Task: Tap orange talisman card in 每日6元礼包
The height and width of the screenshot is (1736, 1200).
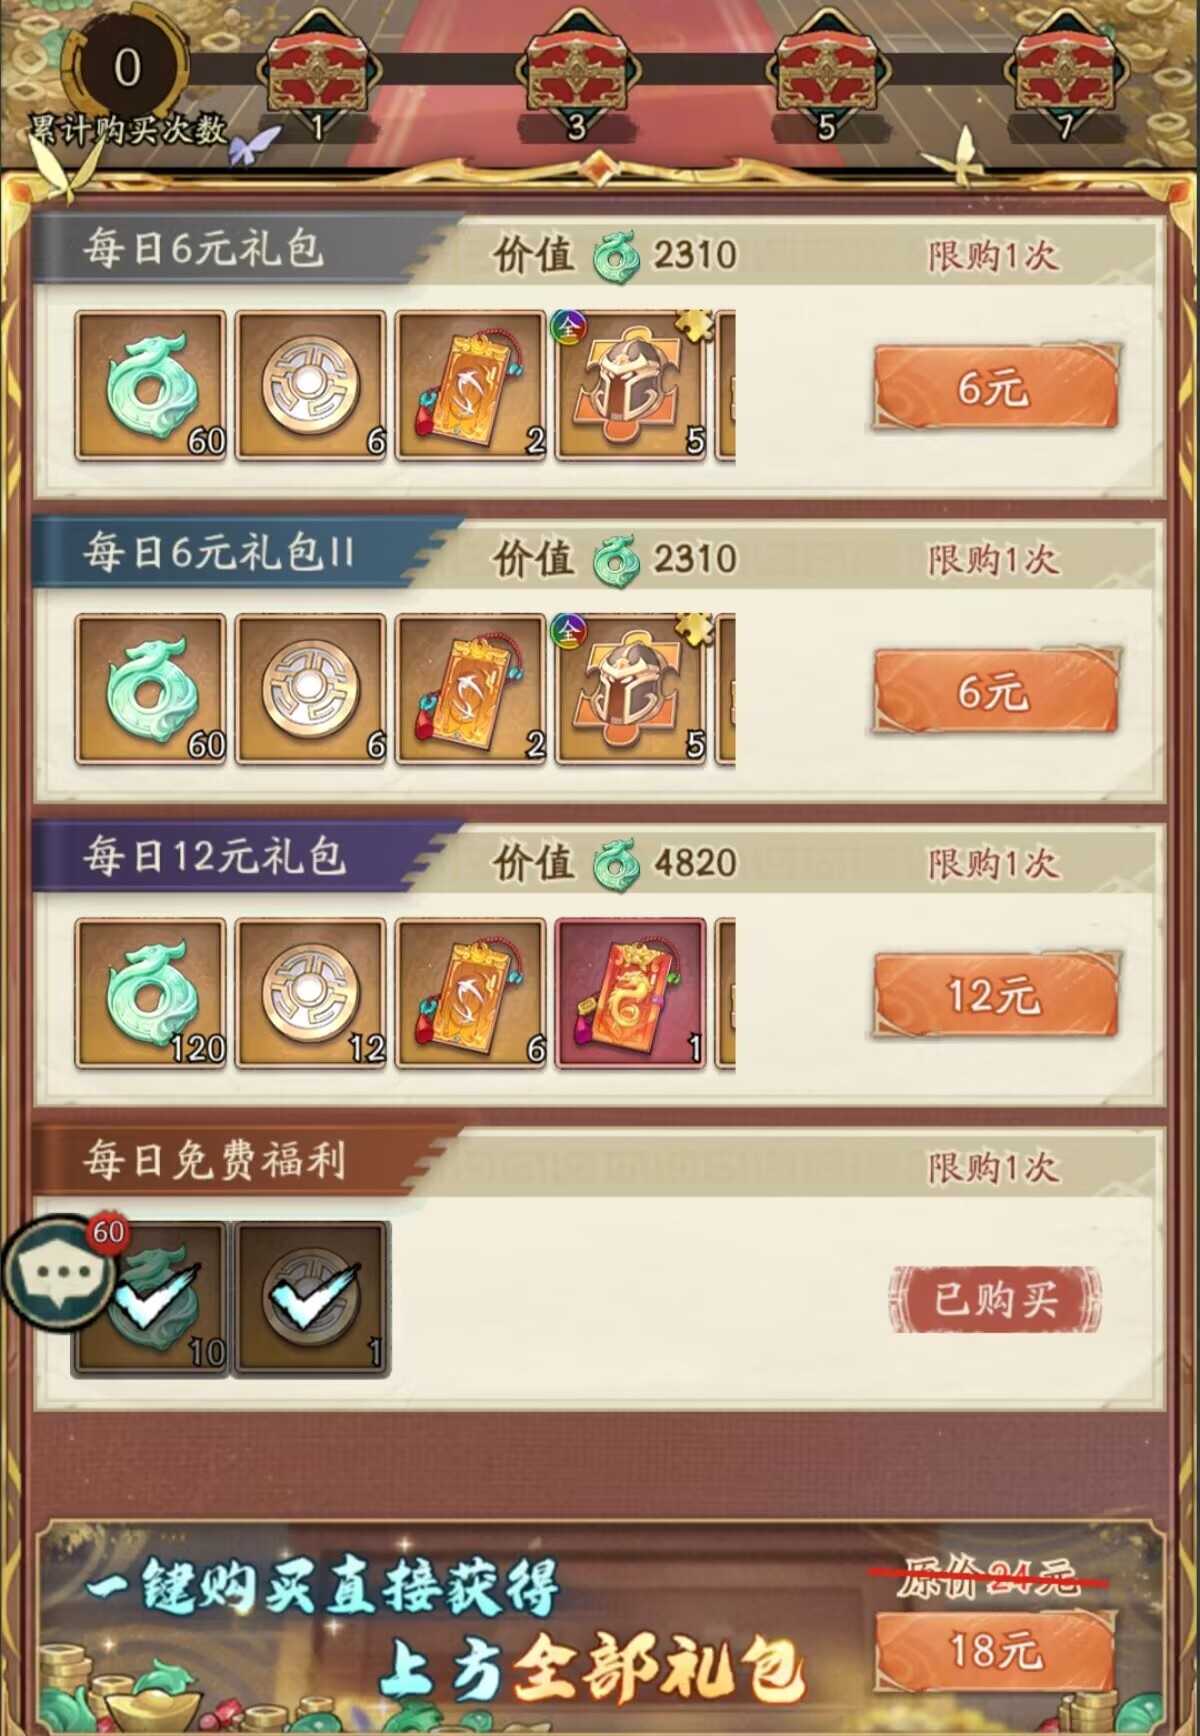Action: coord(471,386)
